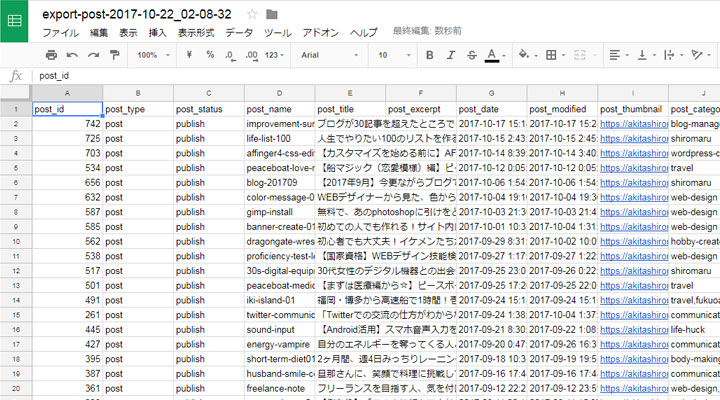This screenshot has height=400, width=720.
Task: Format as currency with yen icon
Action: 189,55
